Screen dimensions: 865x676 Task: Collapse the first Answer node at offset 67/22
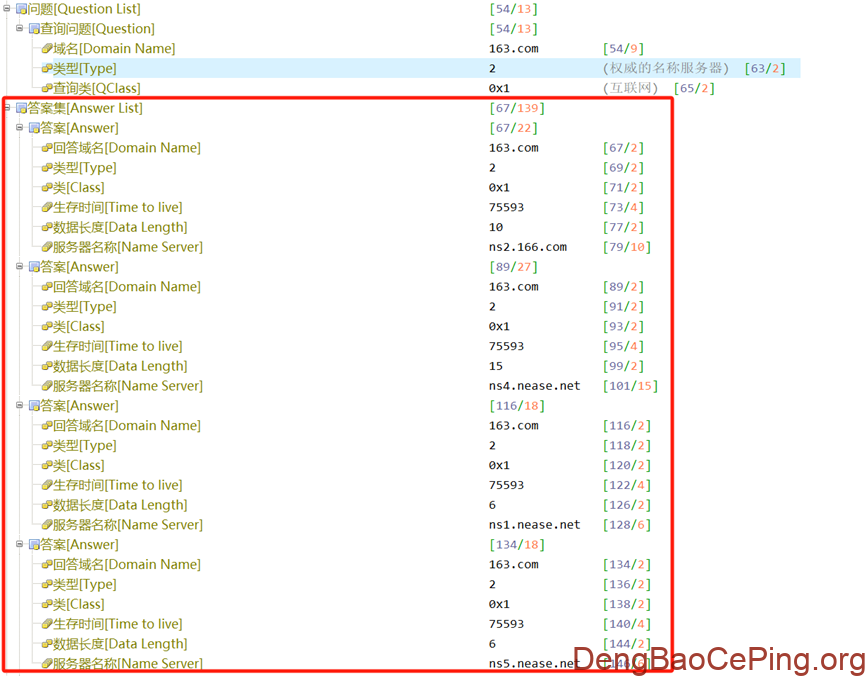click(20, 128)
